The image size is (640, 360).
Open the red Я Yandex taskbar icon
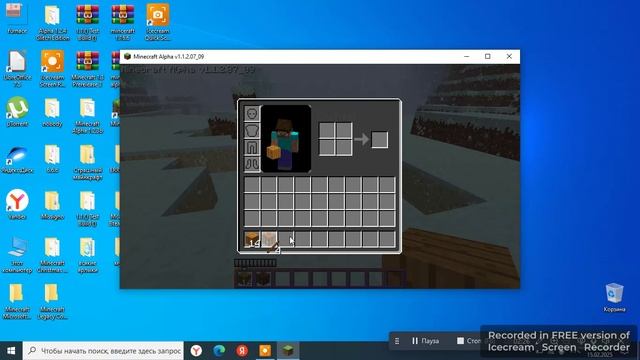242,351
